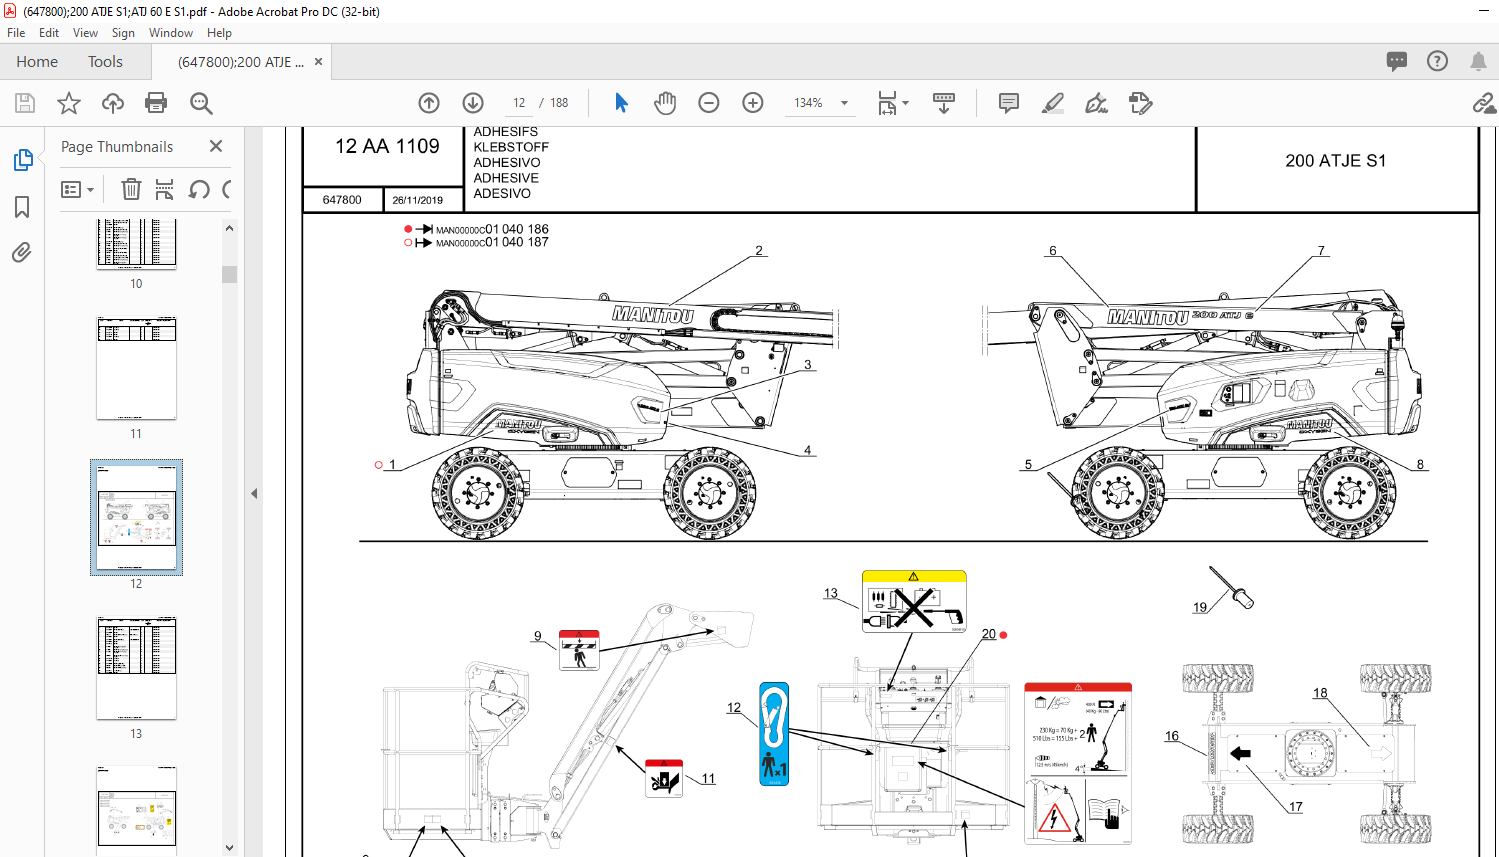Choose the Selection arrow tool

coord(621,103)
